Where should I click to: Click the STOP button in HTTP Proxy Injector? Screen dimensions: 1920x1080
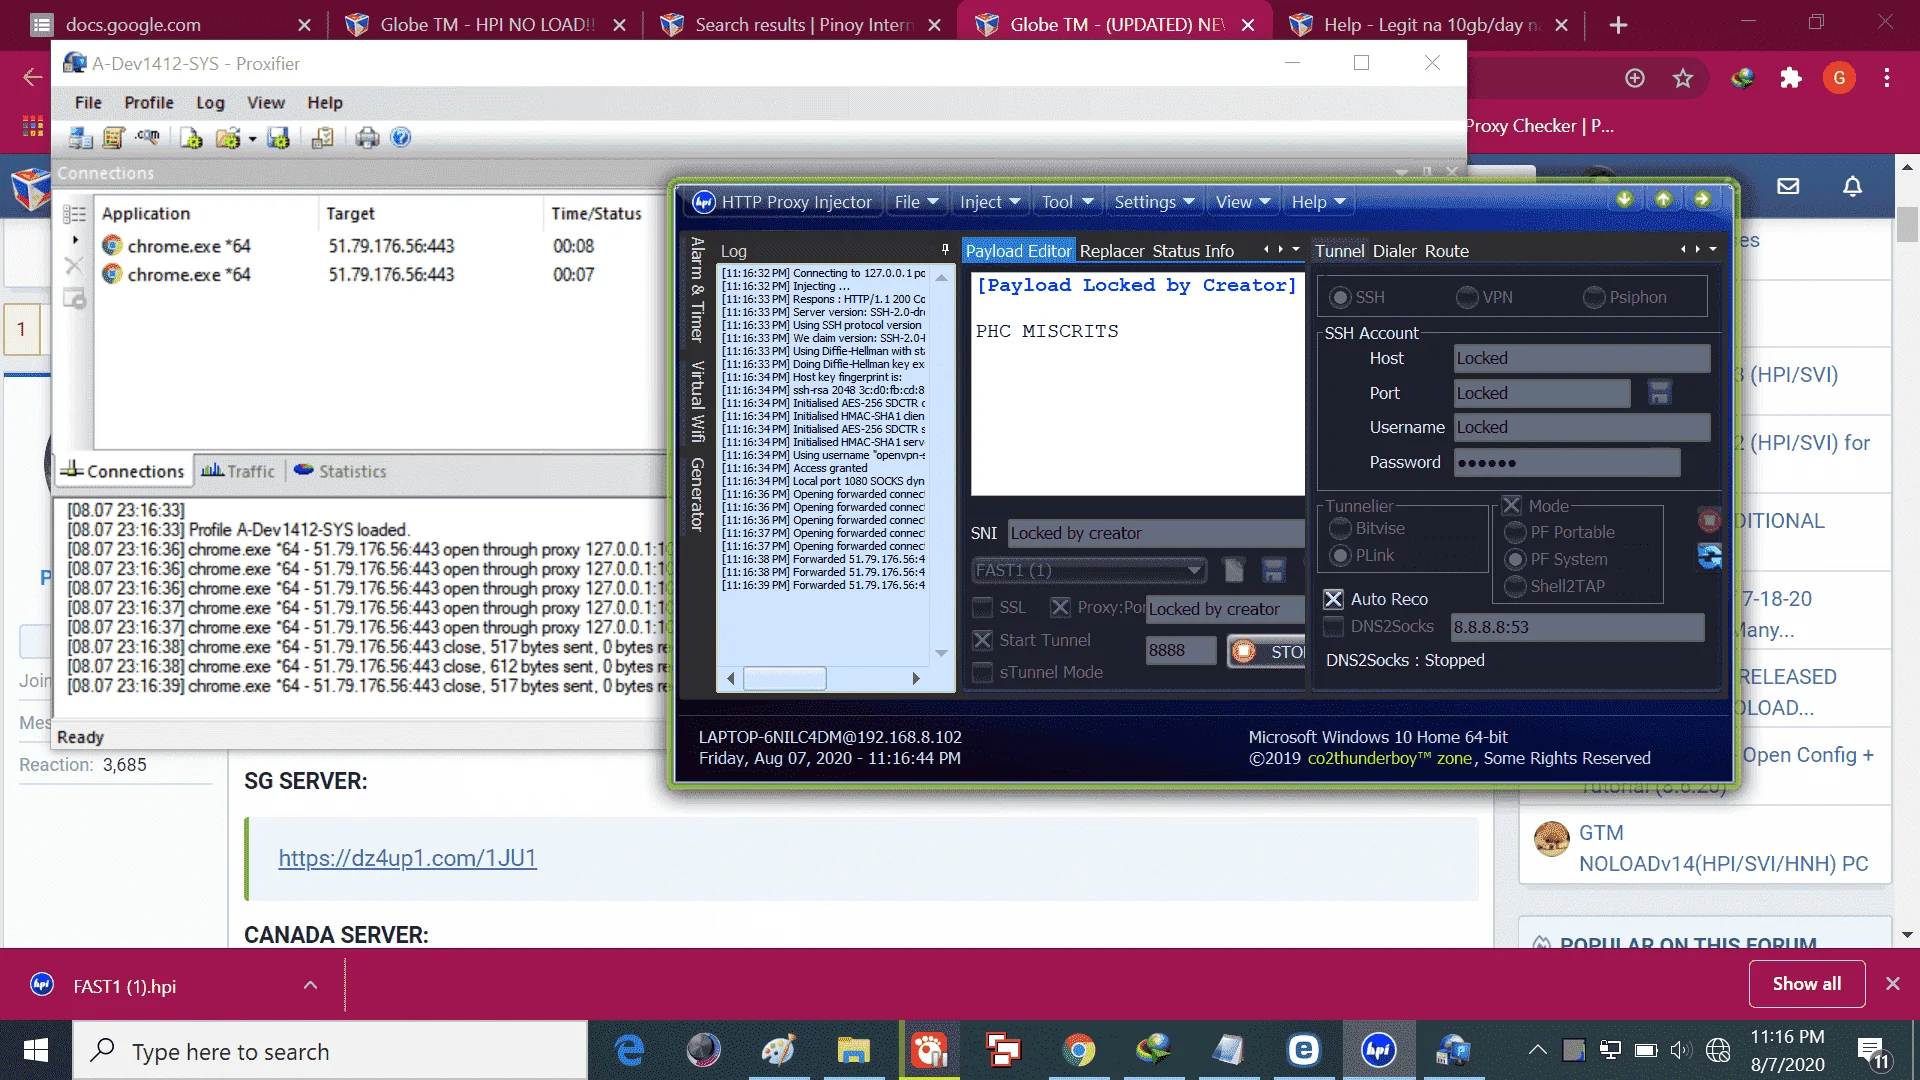coord(1266,651)
